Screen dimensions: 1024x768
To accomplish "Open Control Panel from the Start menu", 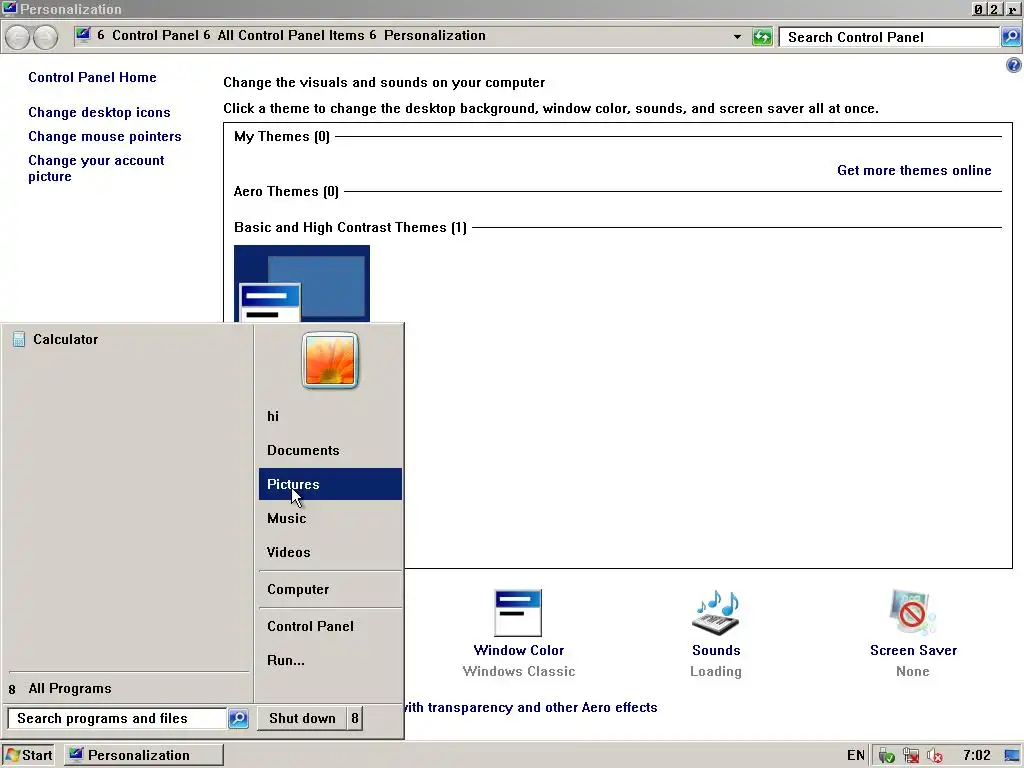I will pyautogui.click(x=330, y=626).
